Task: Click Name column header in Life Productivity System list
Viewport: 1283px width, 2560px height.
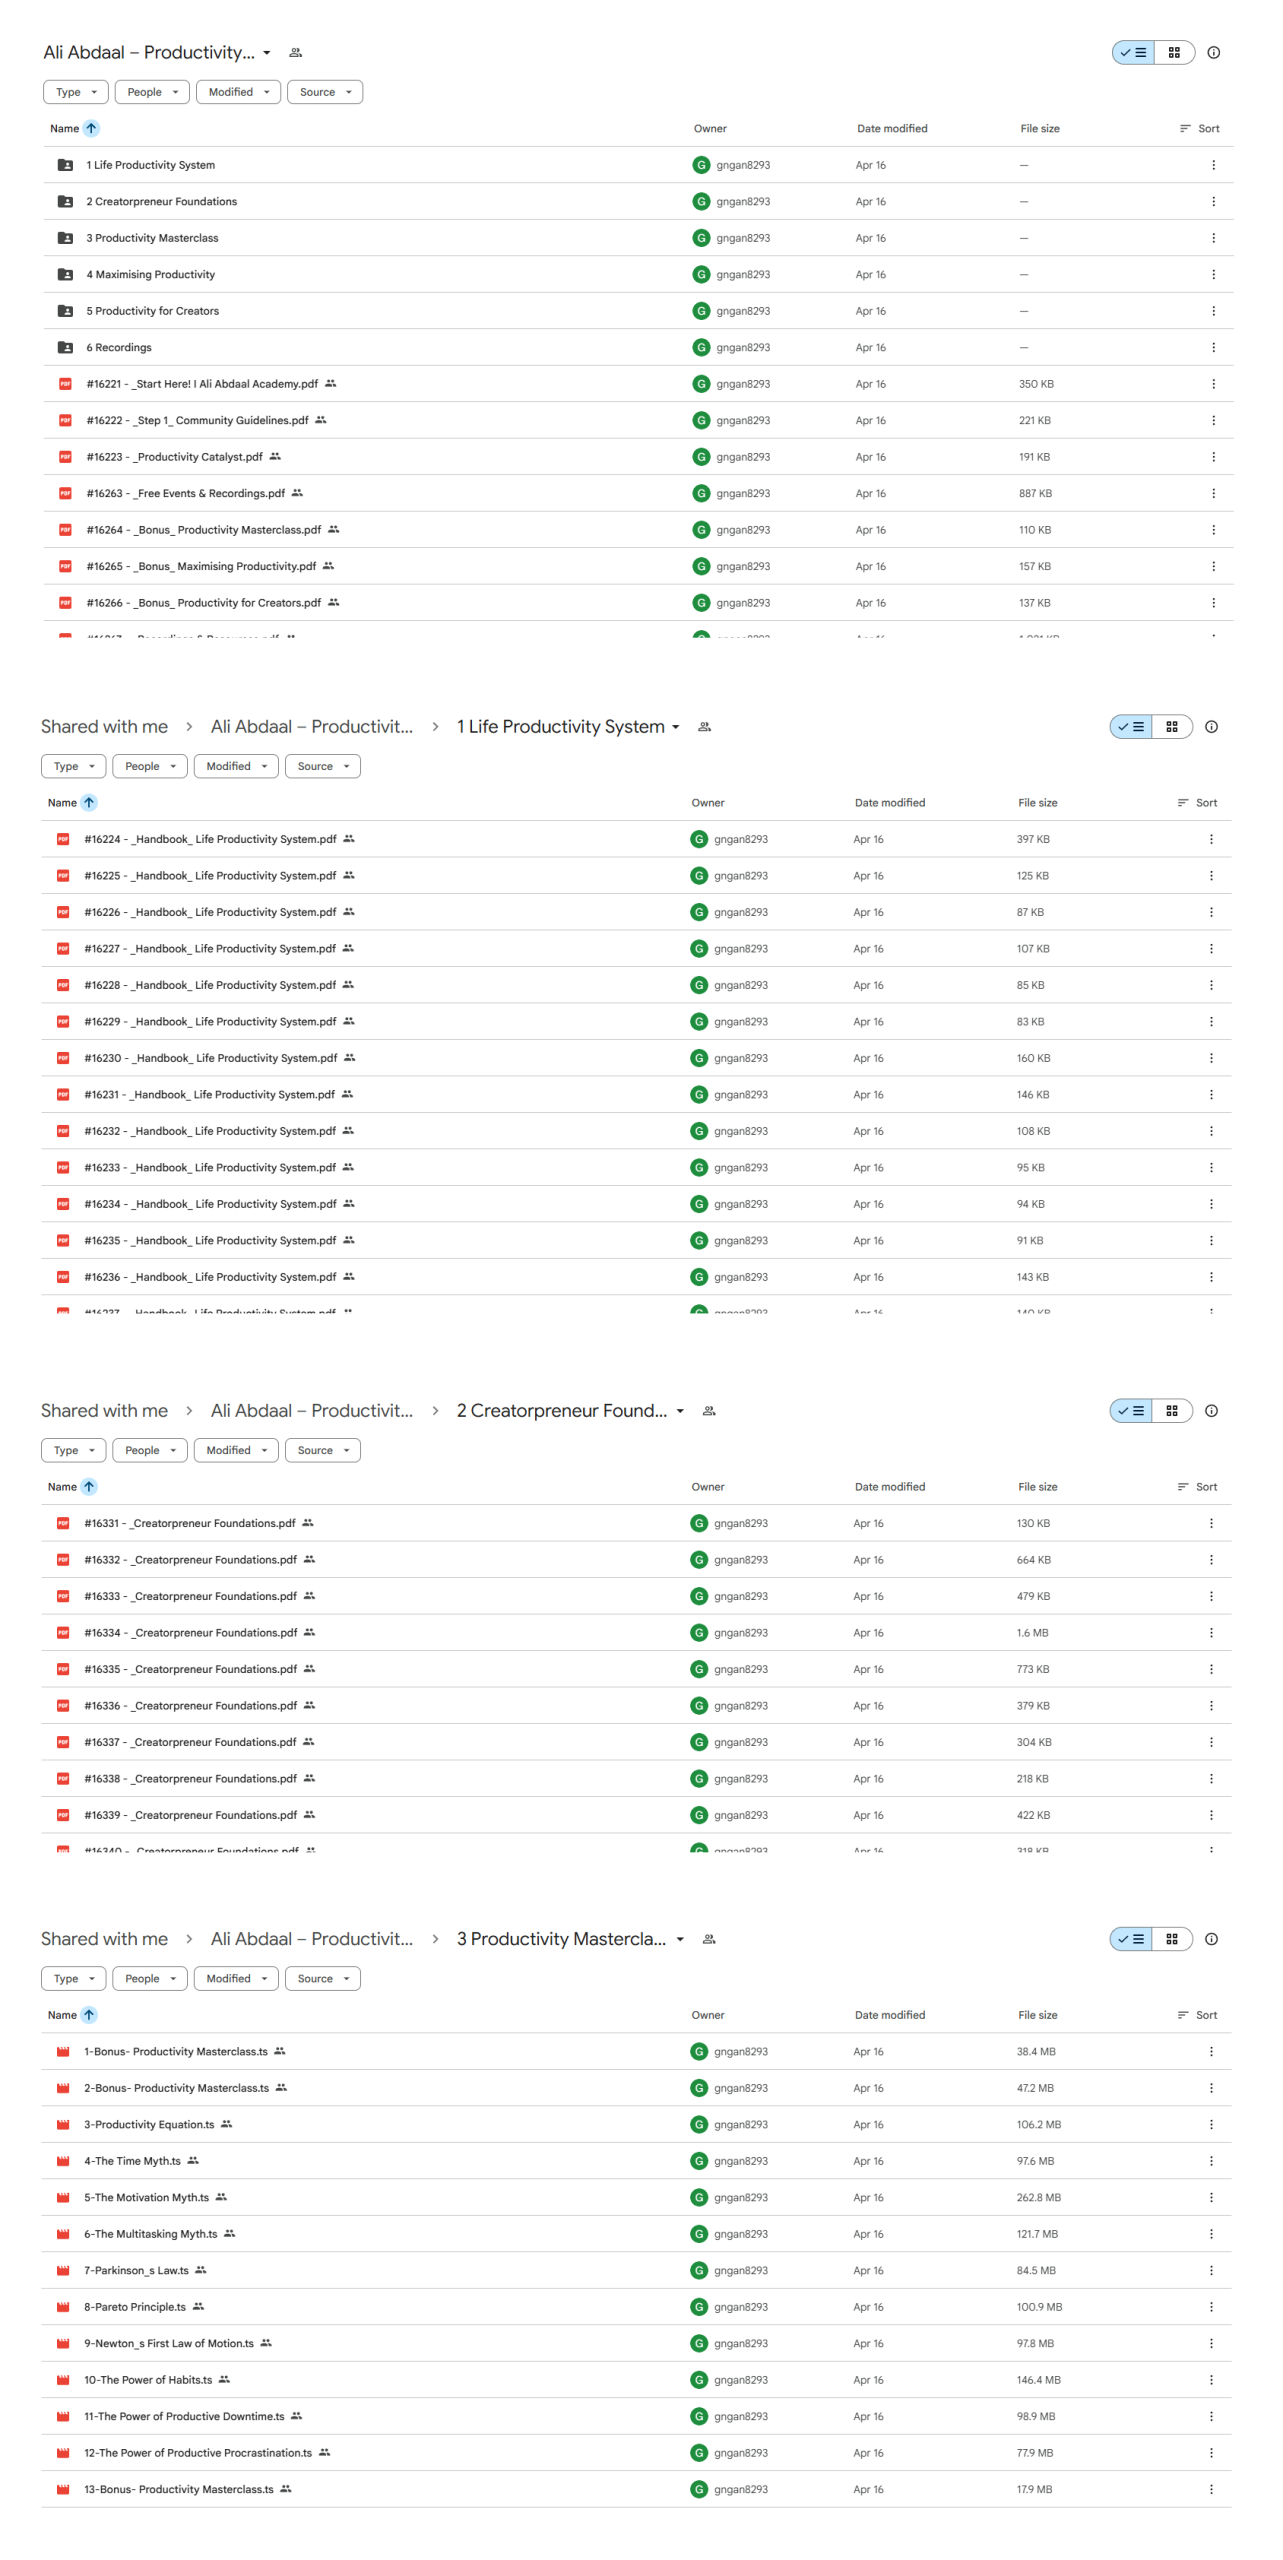Action: click(x=62, y=802)
